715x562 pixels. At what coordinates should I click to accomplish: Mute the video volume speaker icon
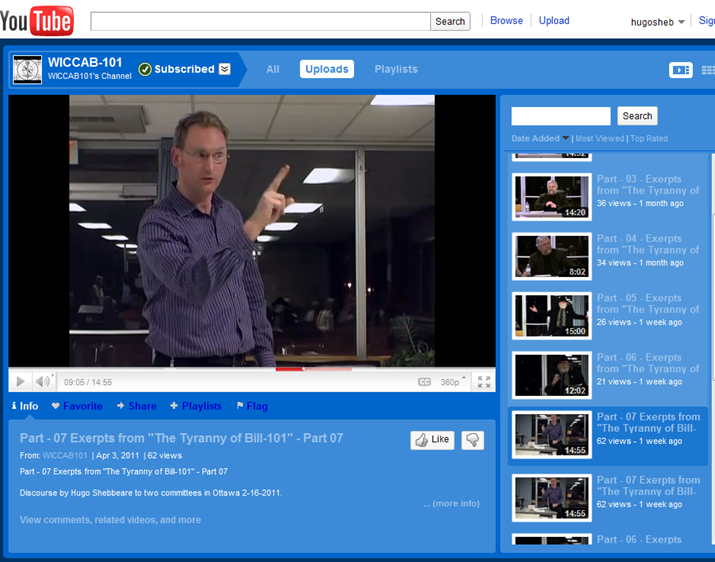(x=43, y=381)
